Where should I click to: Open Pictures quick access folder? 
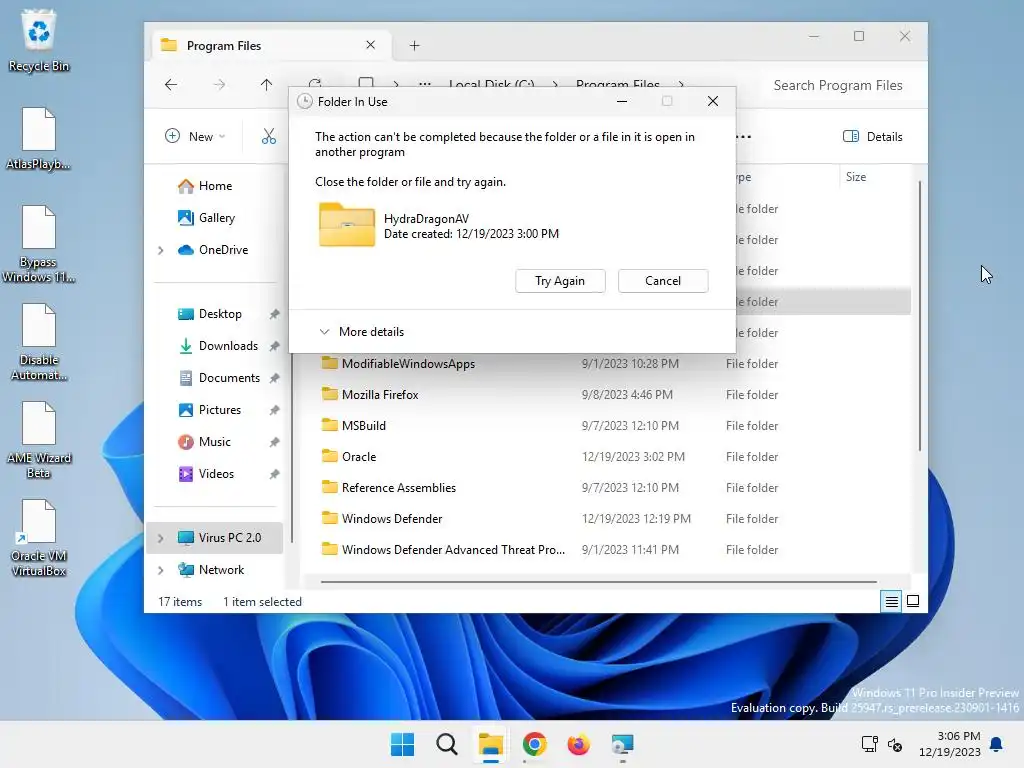point(210,410)
